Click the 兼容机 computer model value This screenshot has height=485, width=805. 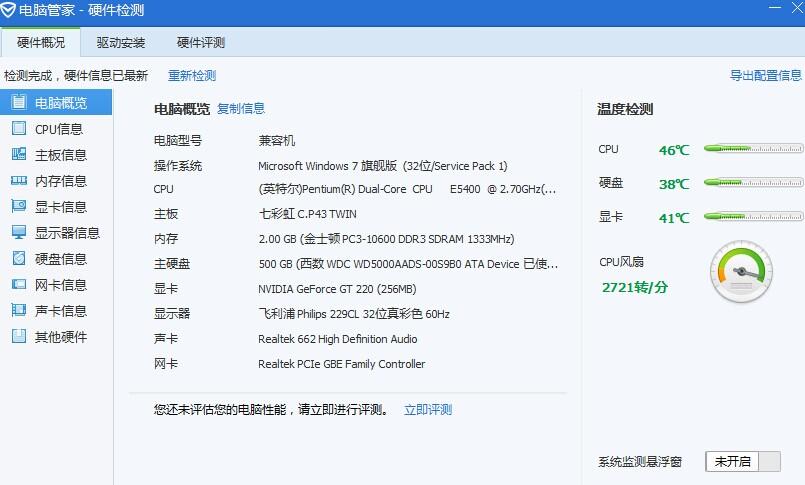point(277,141)
